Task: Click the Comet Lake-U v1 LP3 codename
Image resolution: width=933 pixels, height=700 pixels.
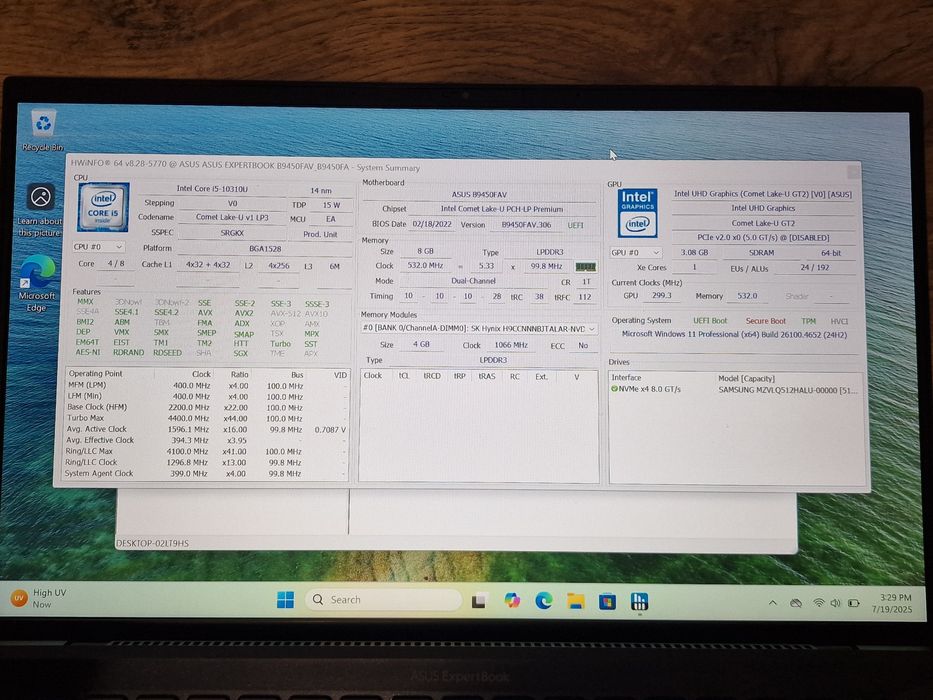Action: [232, 217]
